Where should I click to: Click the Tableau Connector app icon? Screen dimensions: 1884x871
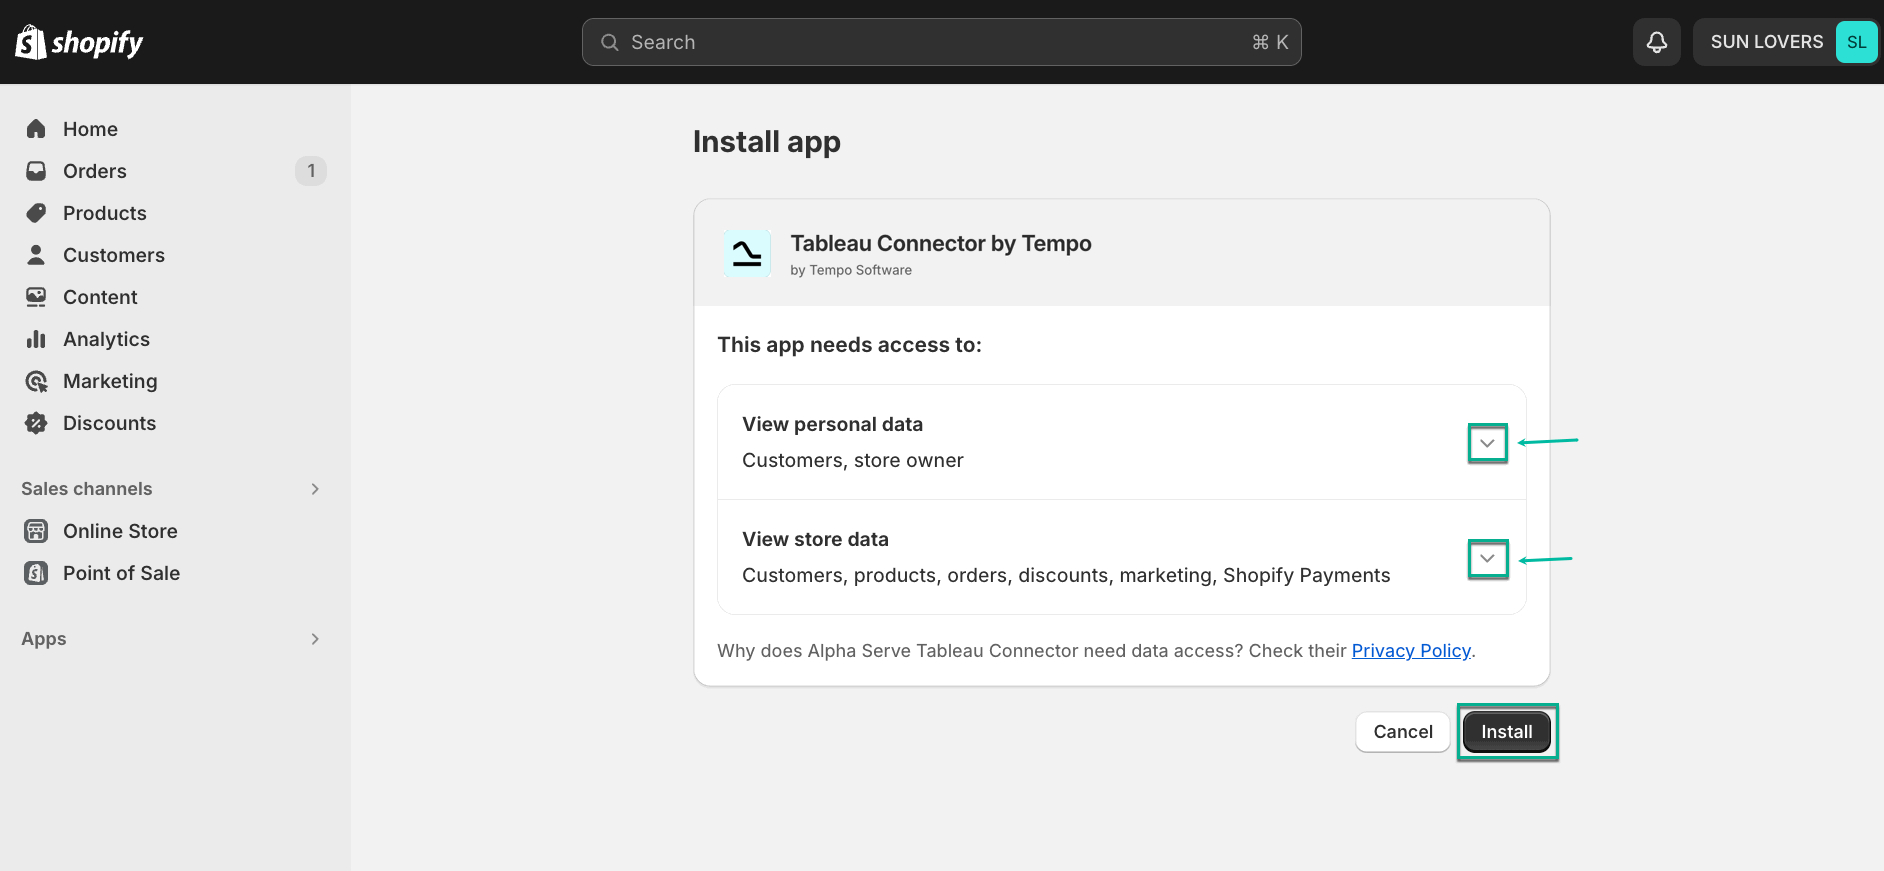tap(747, 253)
